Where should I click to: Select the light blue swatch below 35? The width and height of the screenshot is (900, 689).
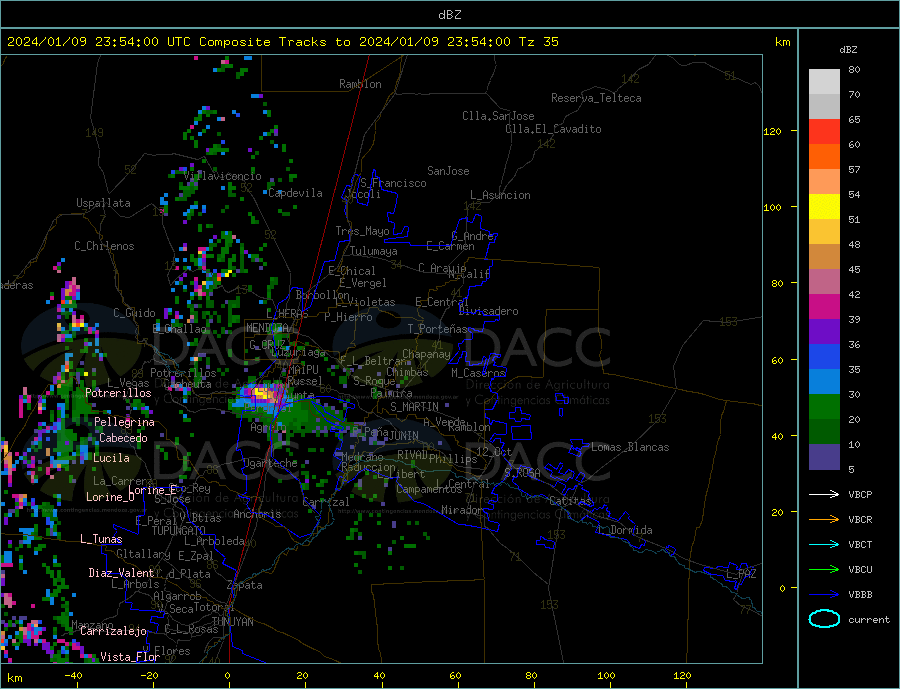(824, 382)
